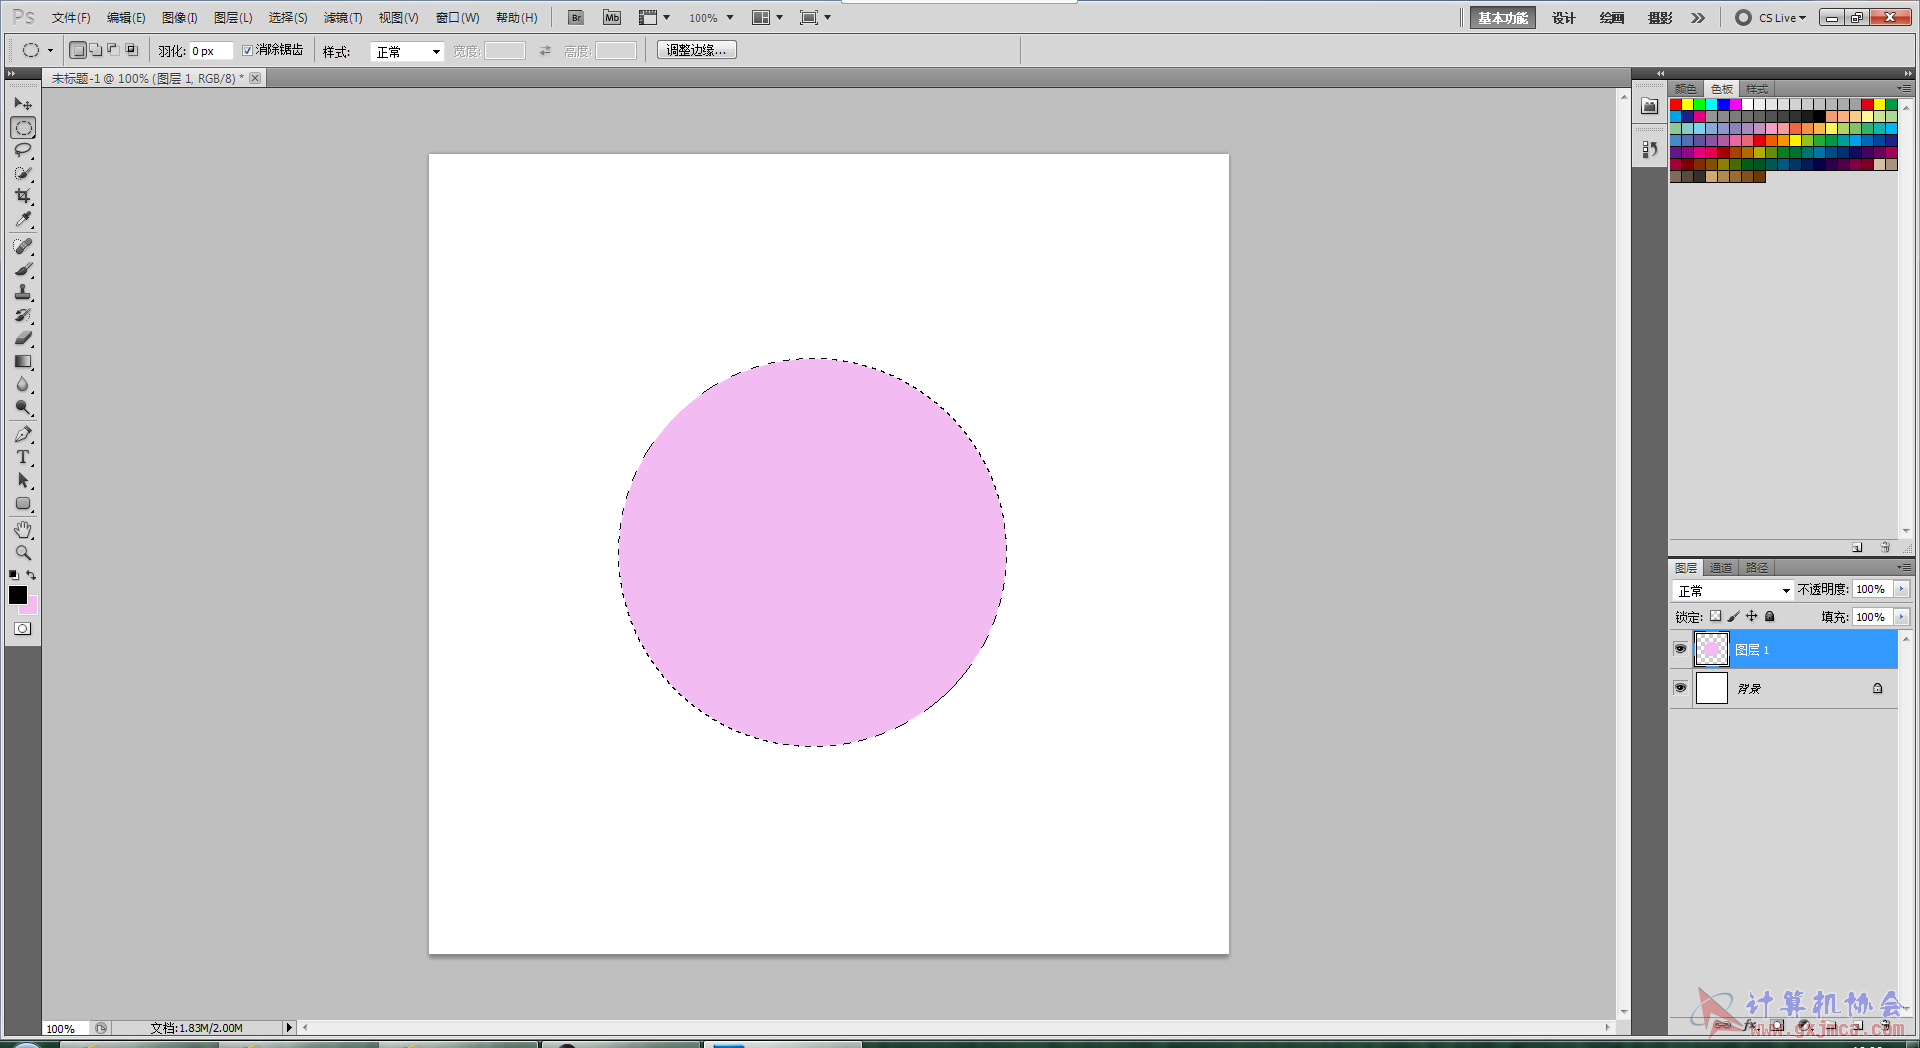The image size is (1920, 1048).
Task: Select the Crop tool
Action: pos(23,196)
